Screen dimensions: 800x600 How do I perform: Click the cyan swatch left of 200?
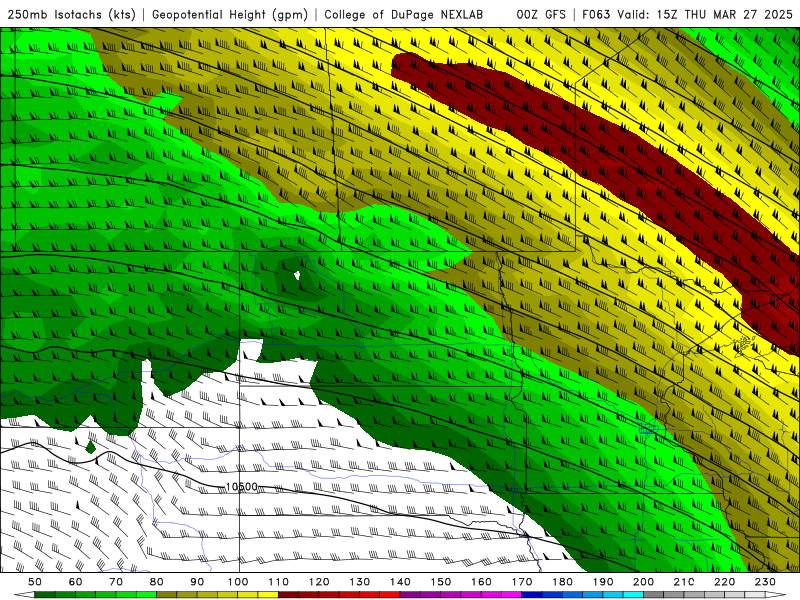[x=633, y=595]
